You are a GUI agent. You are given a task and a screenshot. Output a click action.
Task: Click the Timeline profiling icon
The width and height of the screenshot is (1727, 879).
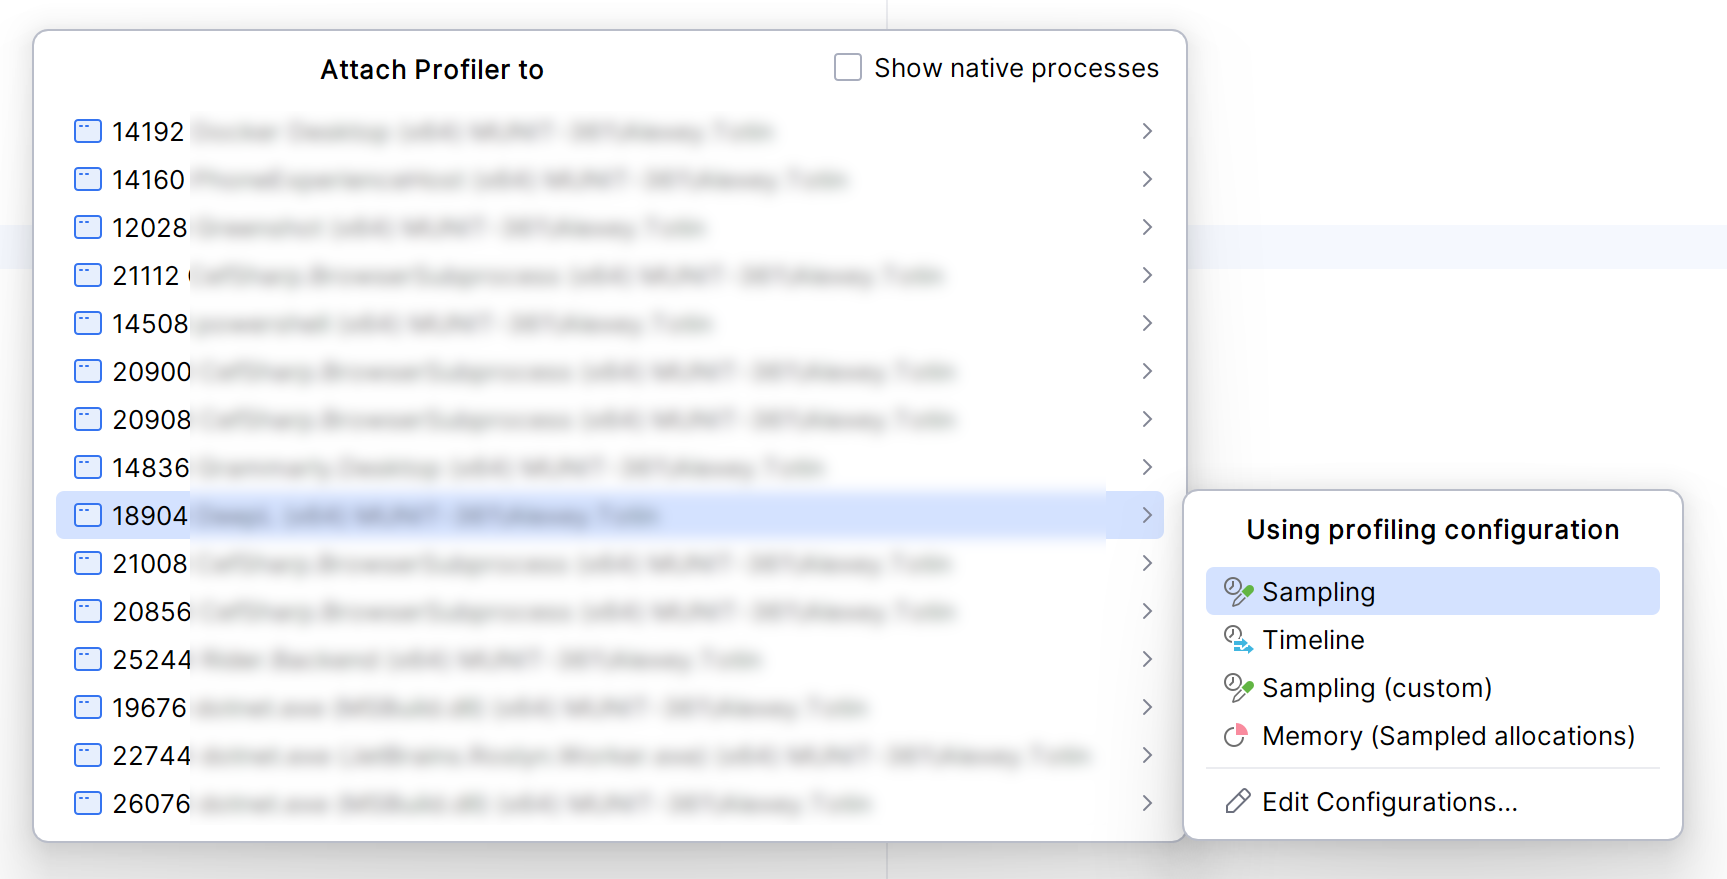pyautogui.click(x=1238, y=640)
